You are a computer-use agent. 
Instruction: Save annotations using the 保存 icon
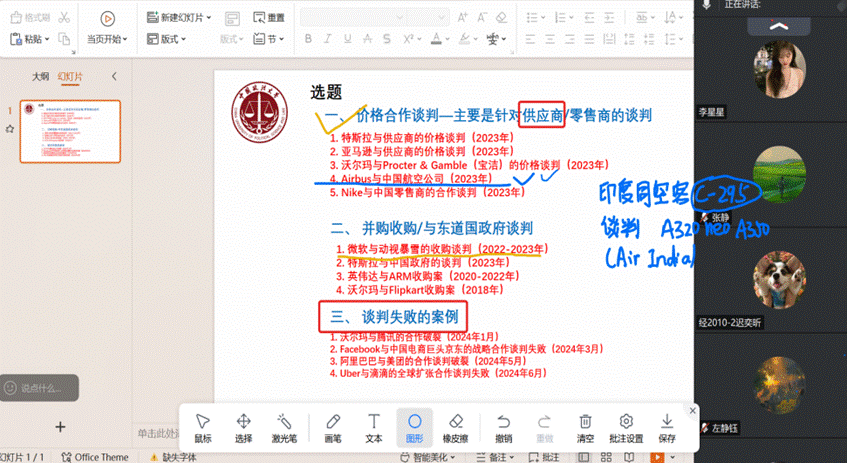coord(667,427)
